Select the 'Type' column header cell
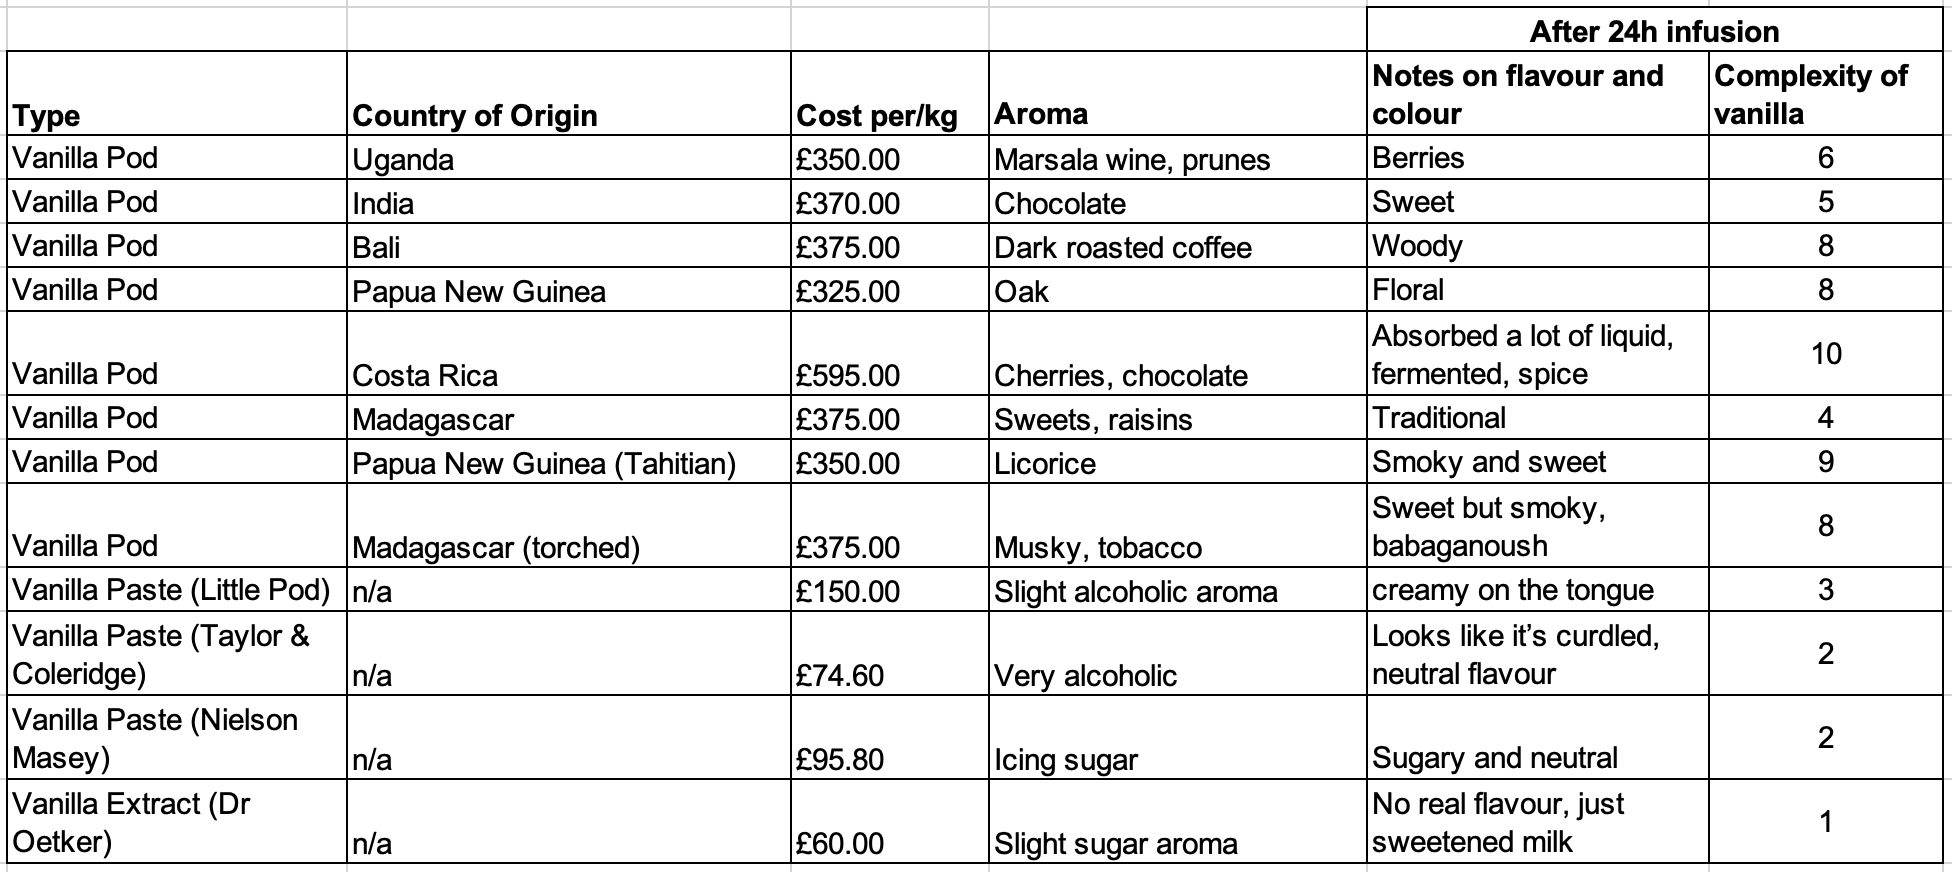1952x872 pixels. click(x=177, y=93)
